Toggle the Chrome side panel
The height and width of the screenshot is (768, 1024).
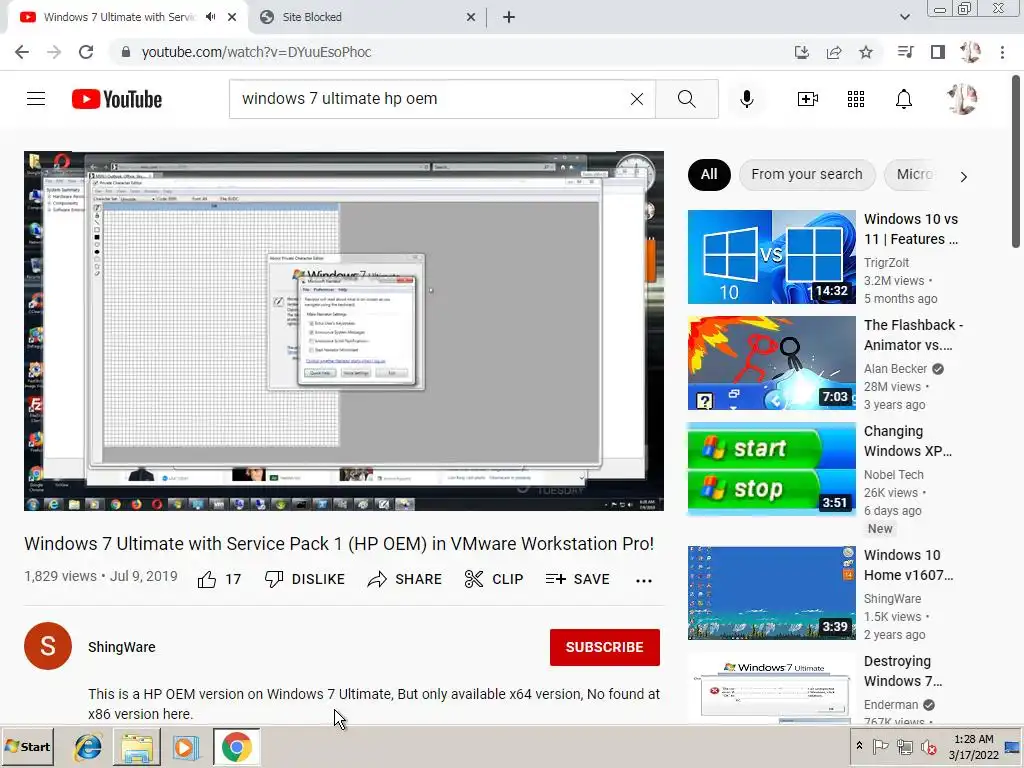[x=938, y=52]
